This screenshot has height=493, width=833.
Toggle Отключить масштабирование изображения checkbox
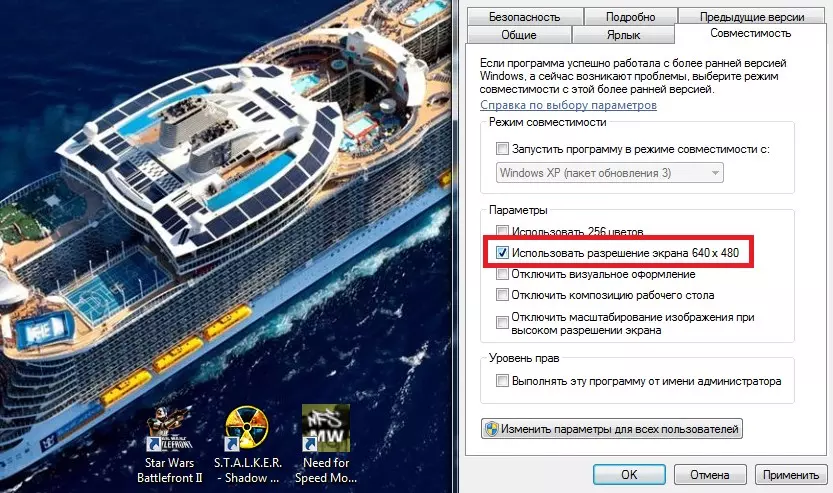502,322
